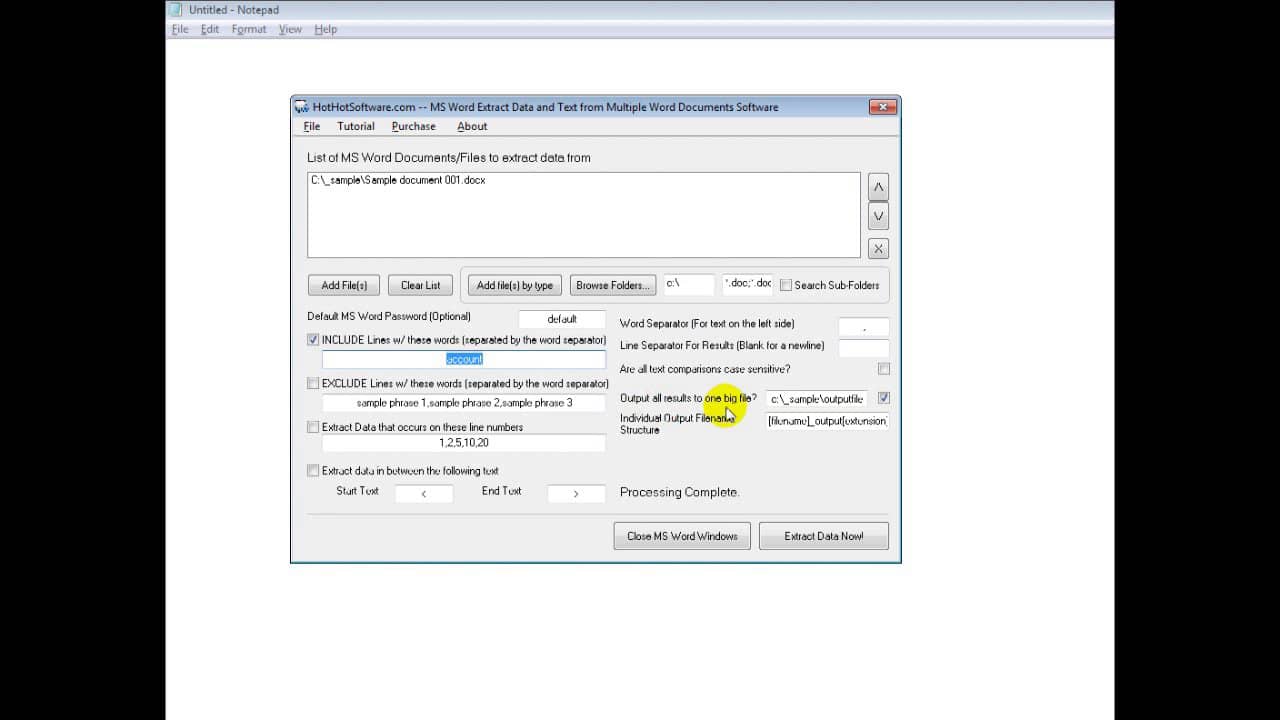Open Notepad's File menu
The width and height of the screenshot is (1280, 720).
point(180,29)
